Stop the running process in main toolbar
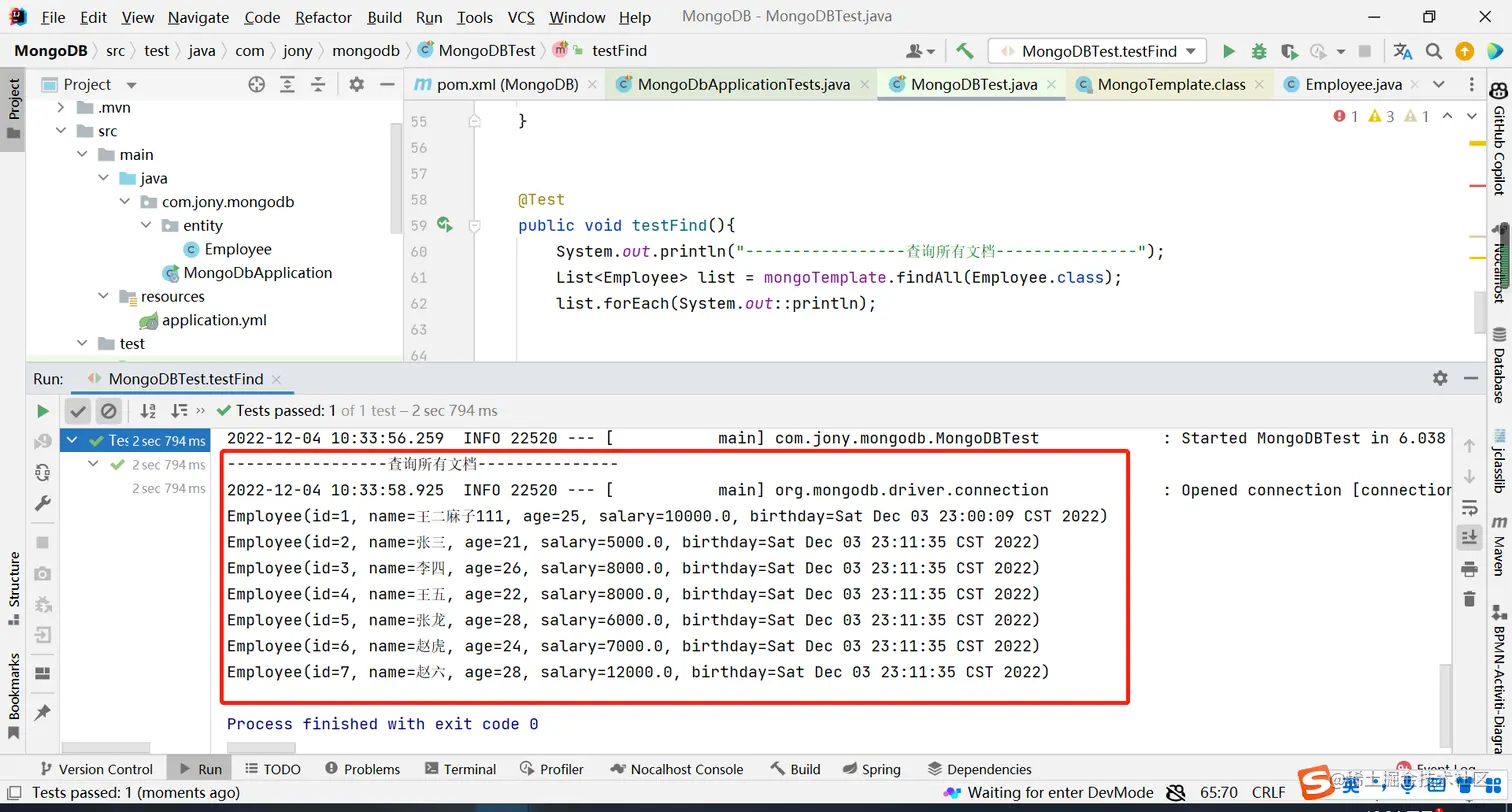The height and width of the screenshot is (812, 1512). click(1365, 51)
